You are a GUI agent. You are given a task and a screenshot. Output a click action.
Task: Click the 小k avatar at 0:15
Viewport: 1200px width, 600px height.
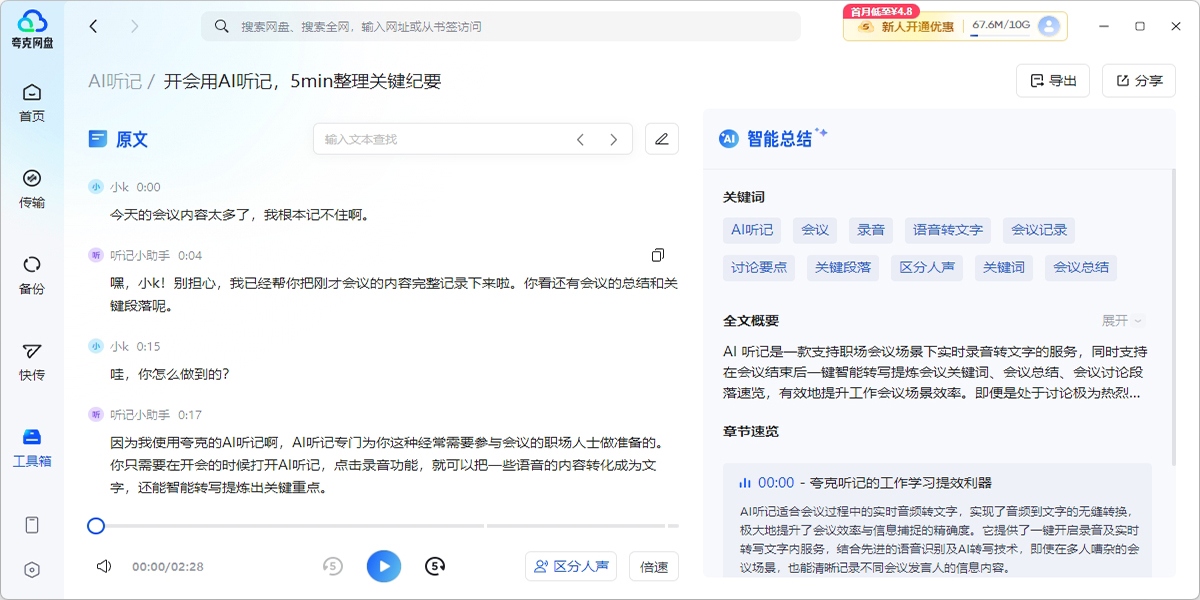click(x=96, y=346)
